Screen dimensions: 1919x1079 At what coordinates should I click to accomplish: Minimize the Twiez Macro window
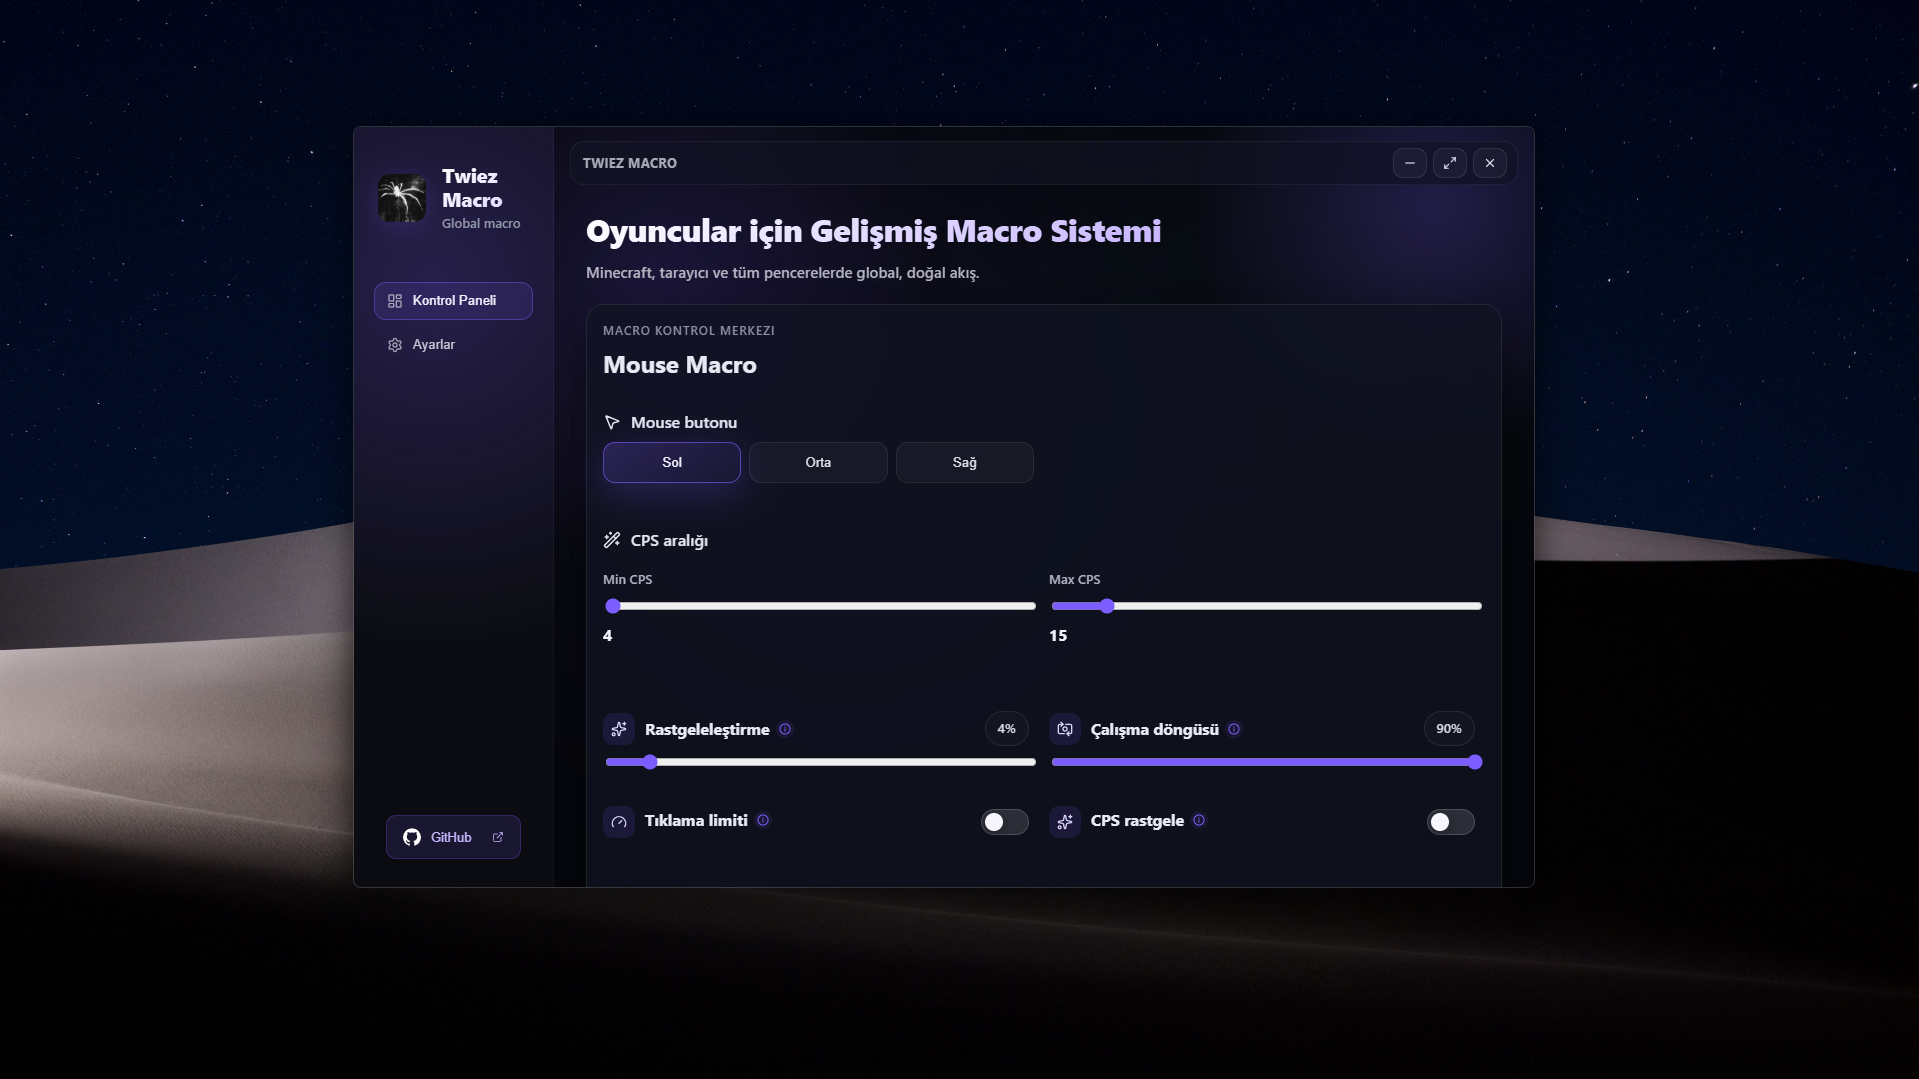coord(1410,163)
